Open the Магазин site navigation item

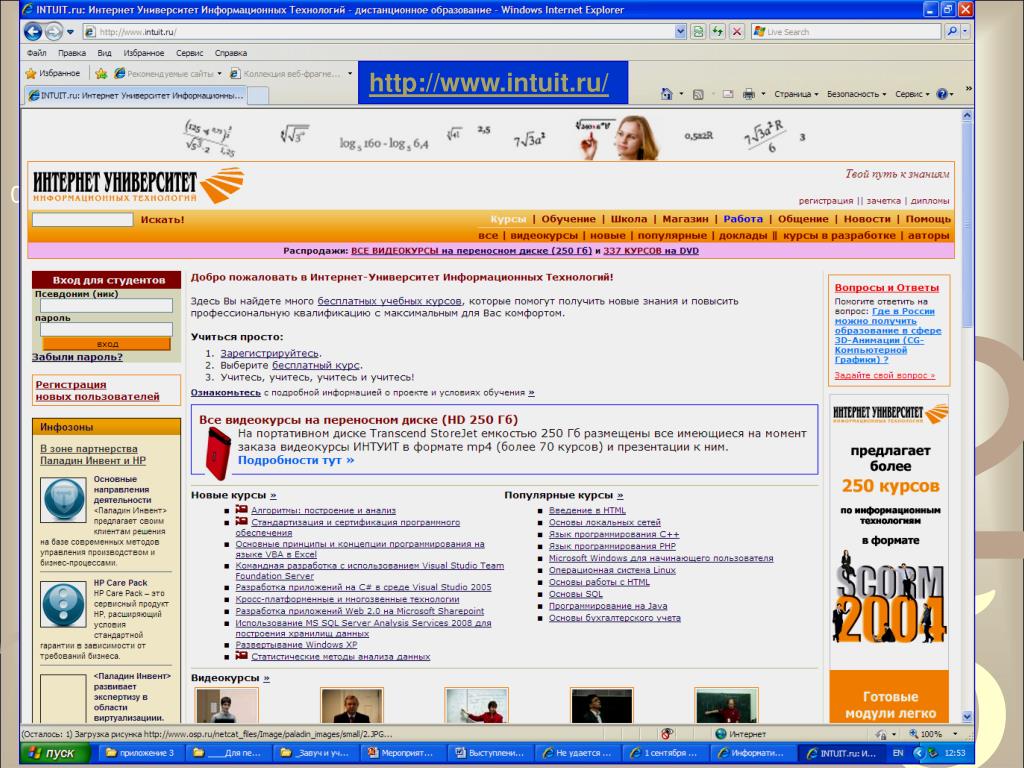pyautogui.click(x=685, y=219)
